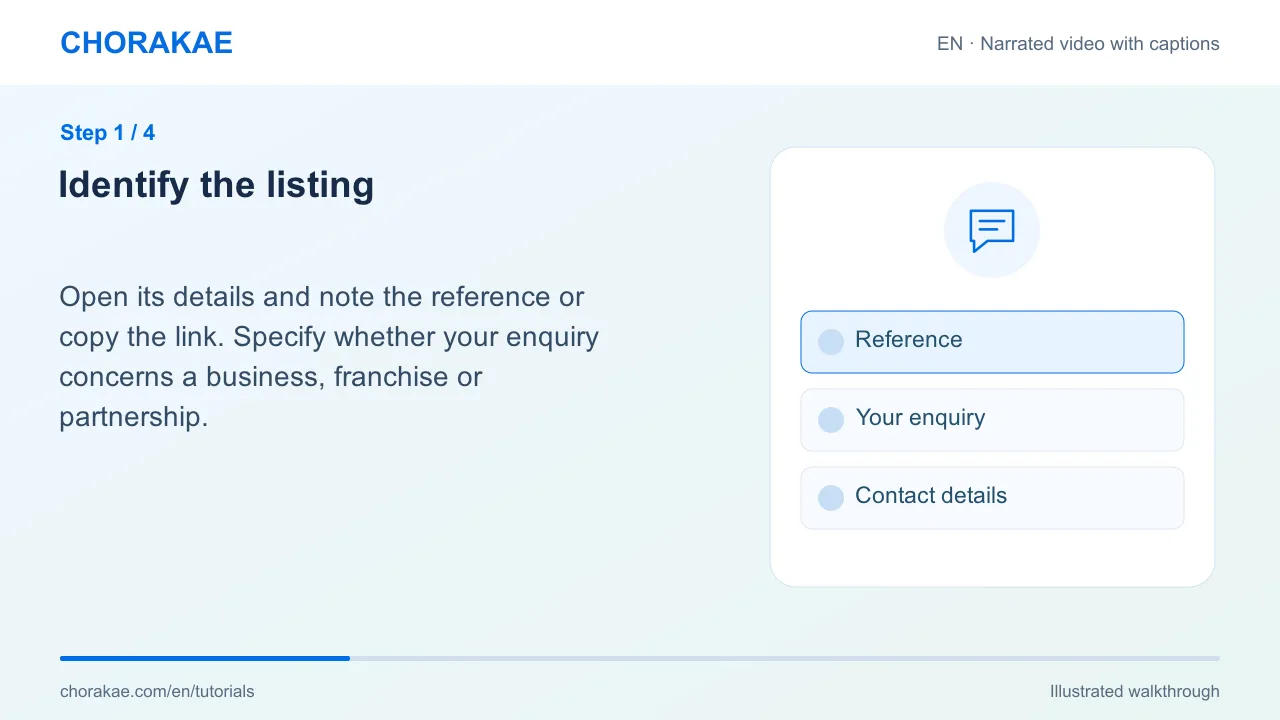Screen dimensions: 1280x720
Task: Click the Step 1 / 4 indicator
Action: coord(107,133)
